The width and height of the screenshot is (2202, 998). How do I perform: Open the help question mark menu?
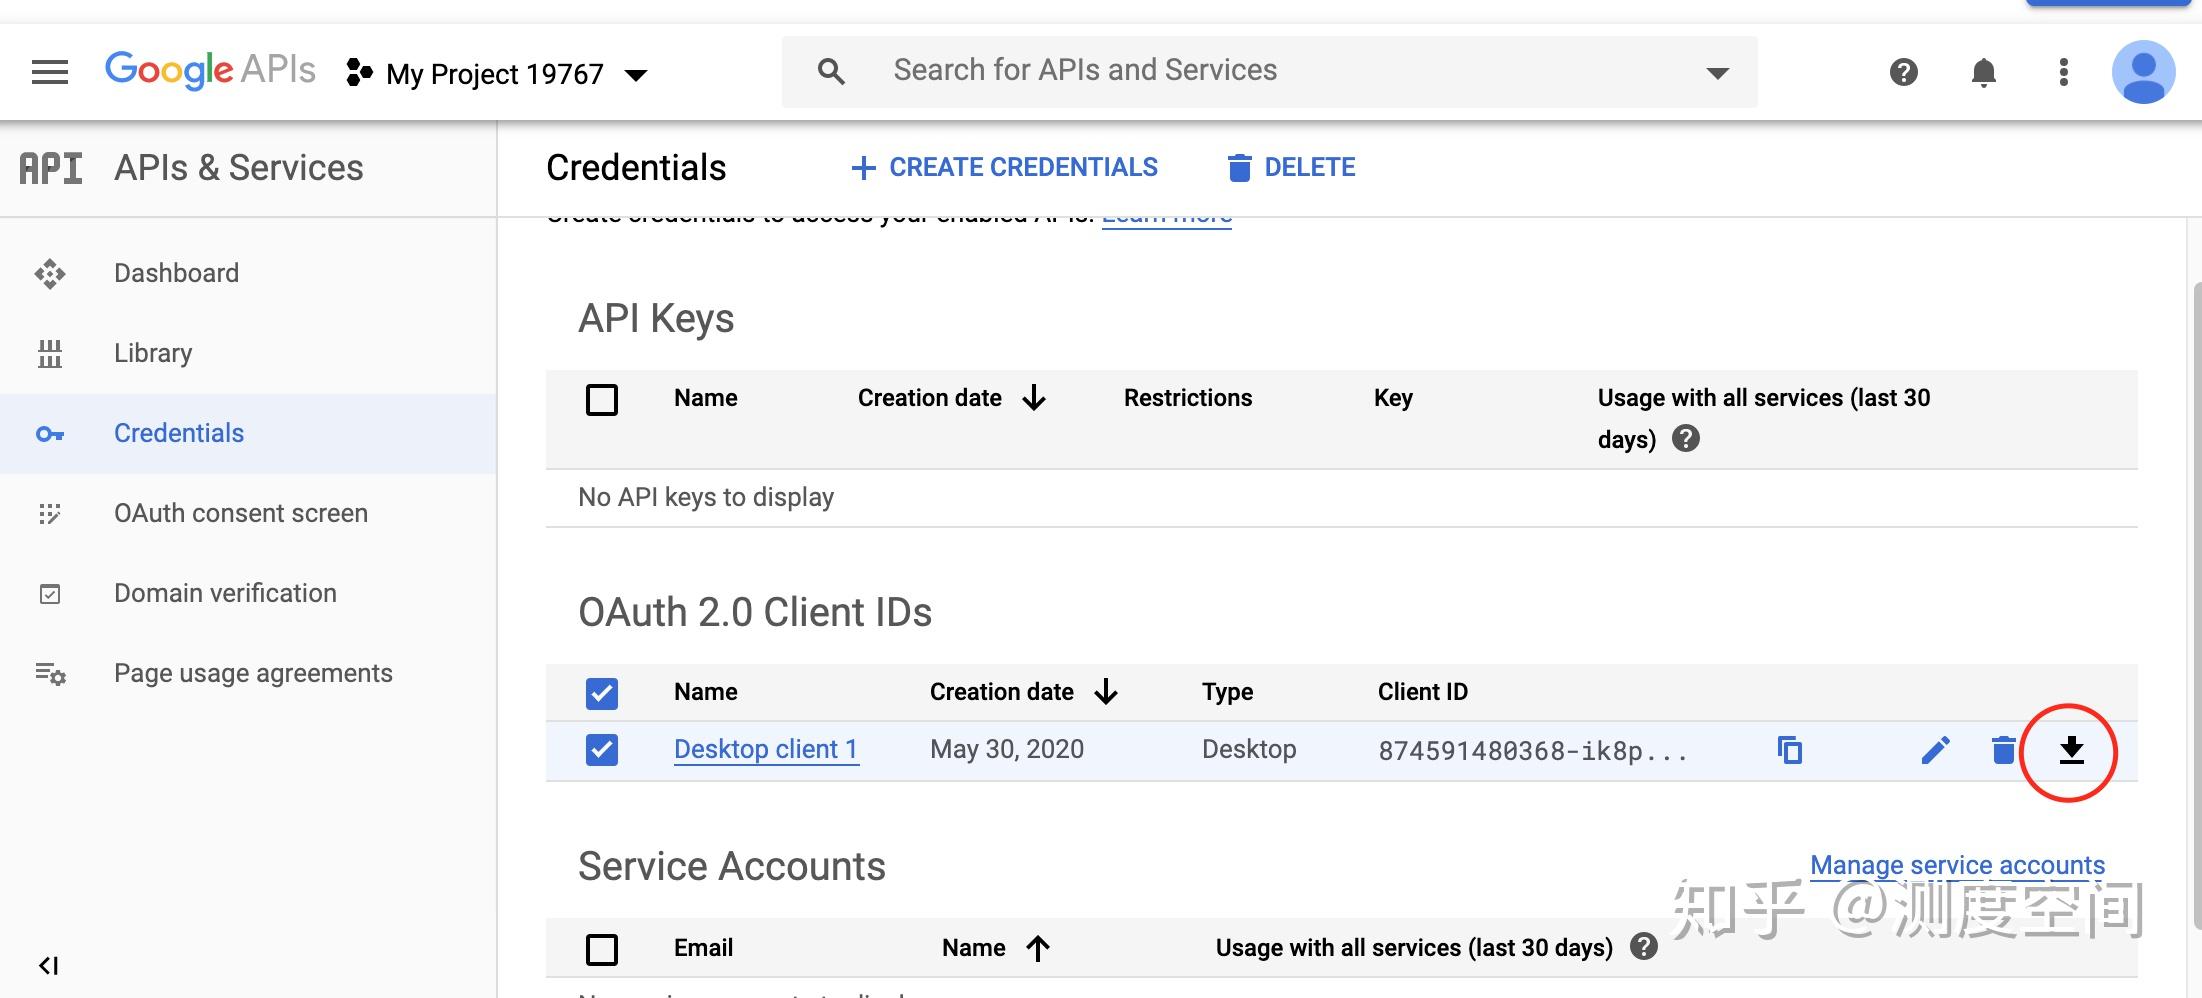click(x=1904, y=72)
